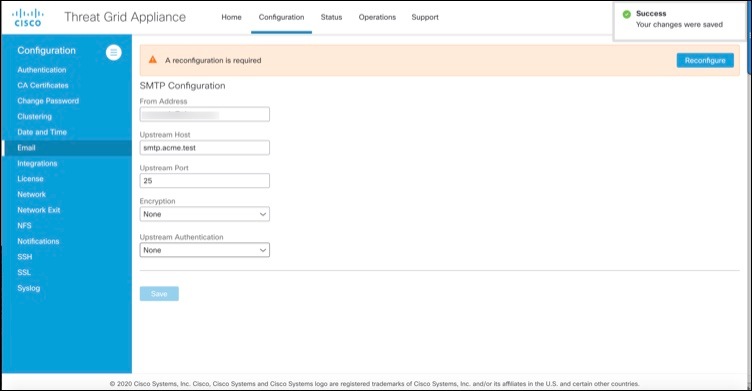This screenshot has width=752, height=391.
Task: Open the Support menu
Action: [x=425, y=17]
